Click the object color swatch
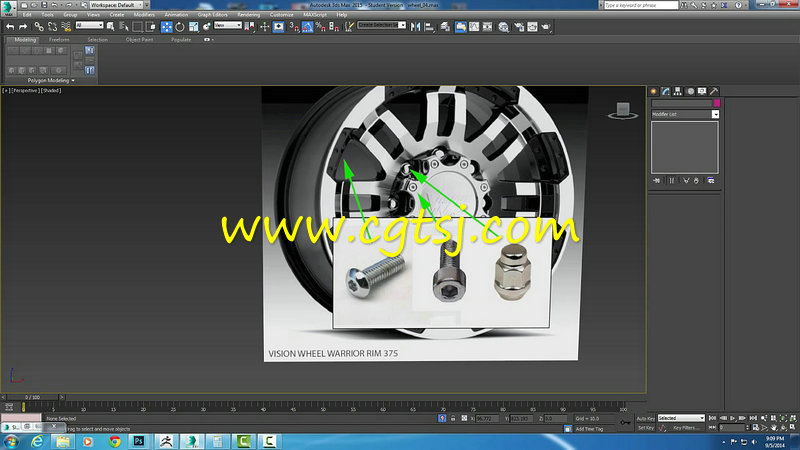 point(716,103)
